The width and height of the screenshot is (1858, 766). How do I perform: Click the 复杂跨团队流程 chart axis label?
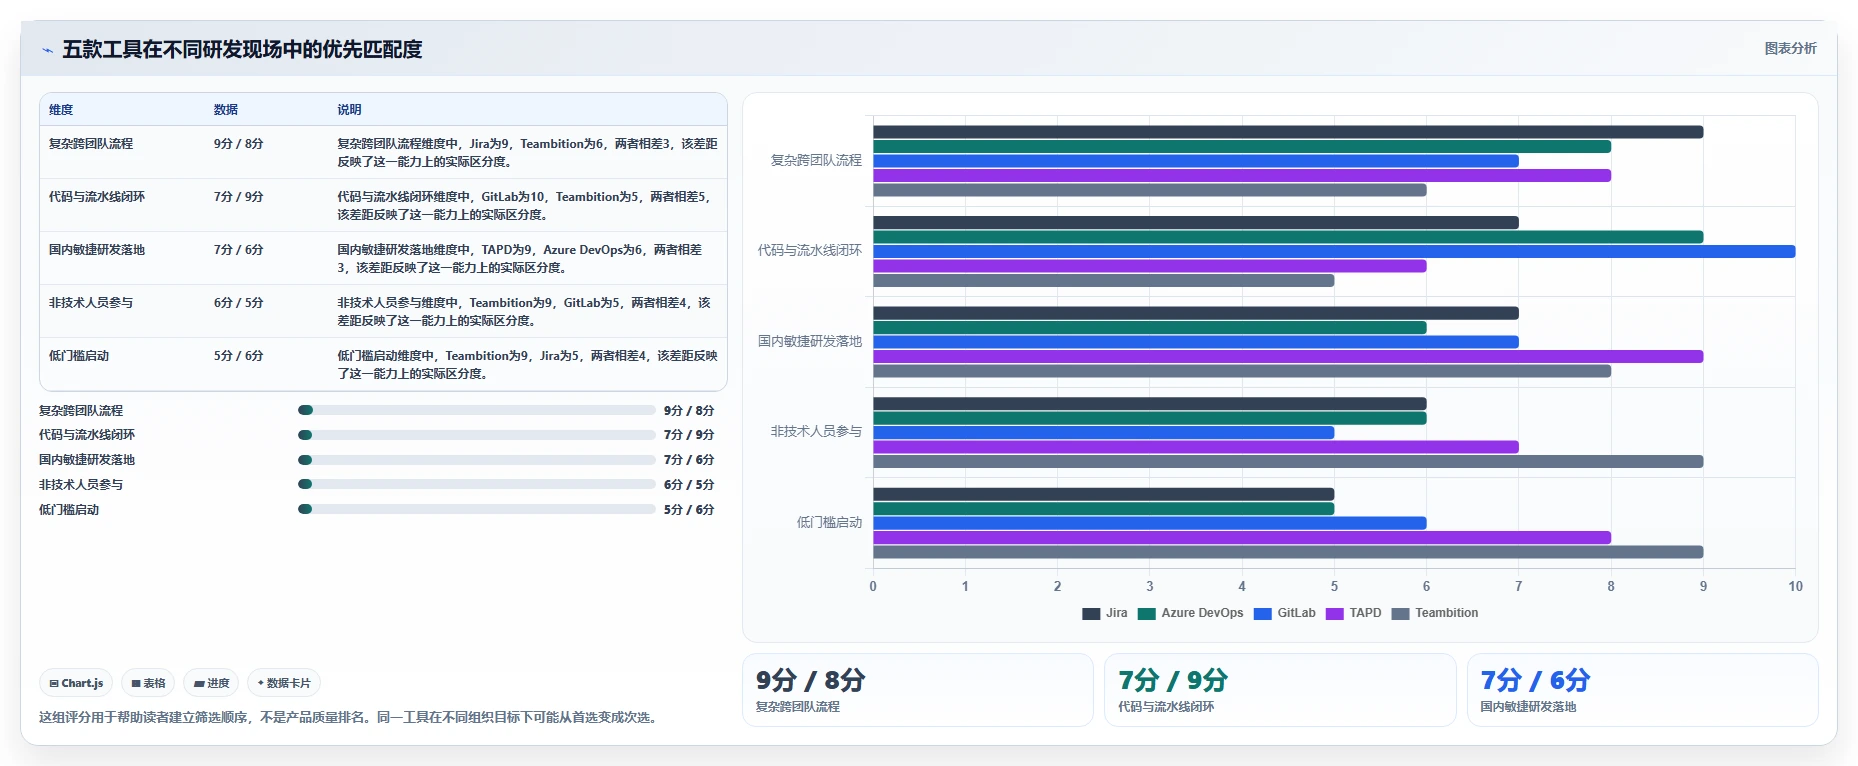coord(816,160)
